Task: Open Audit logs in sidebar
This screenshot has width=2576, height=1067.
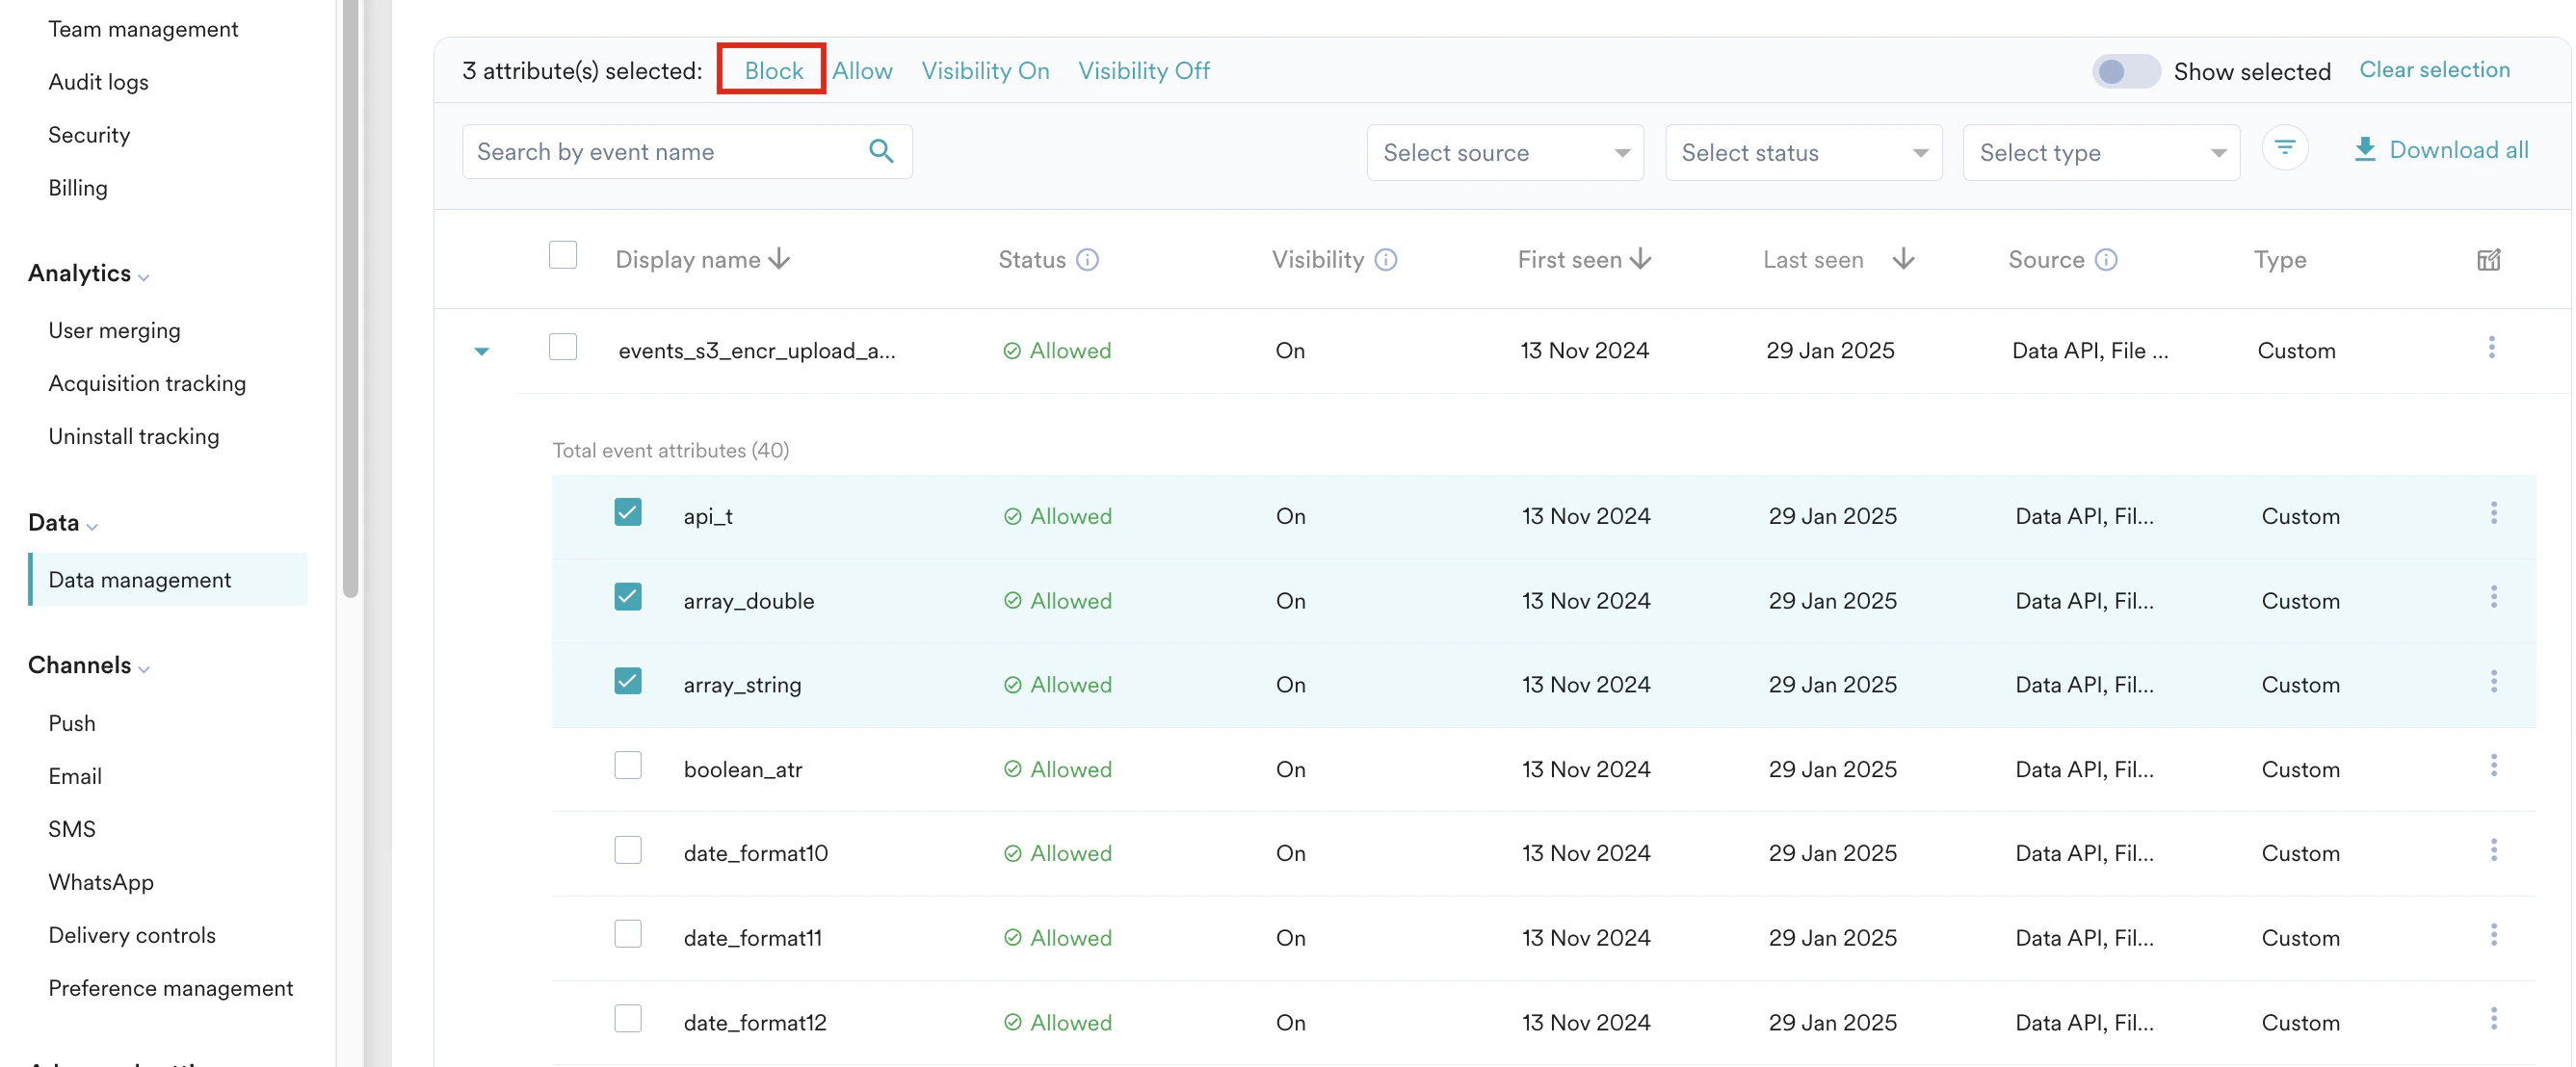Action: point(98,82)
